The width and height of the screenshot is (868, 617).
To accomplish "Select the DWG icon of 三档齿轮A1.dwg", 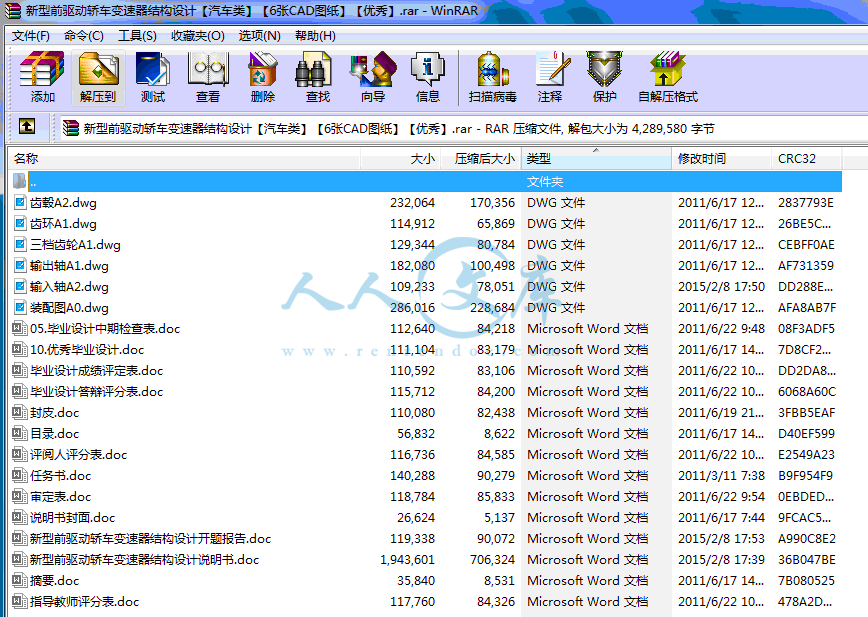I will tap(20, 245).
